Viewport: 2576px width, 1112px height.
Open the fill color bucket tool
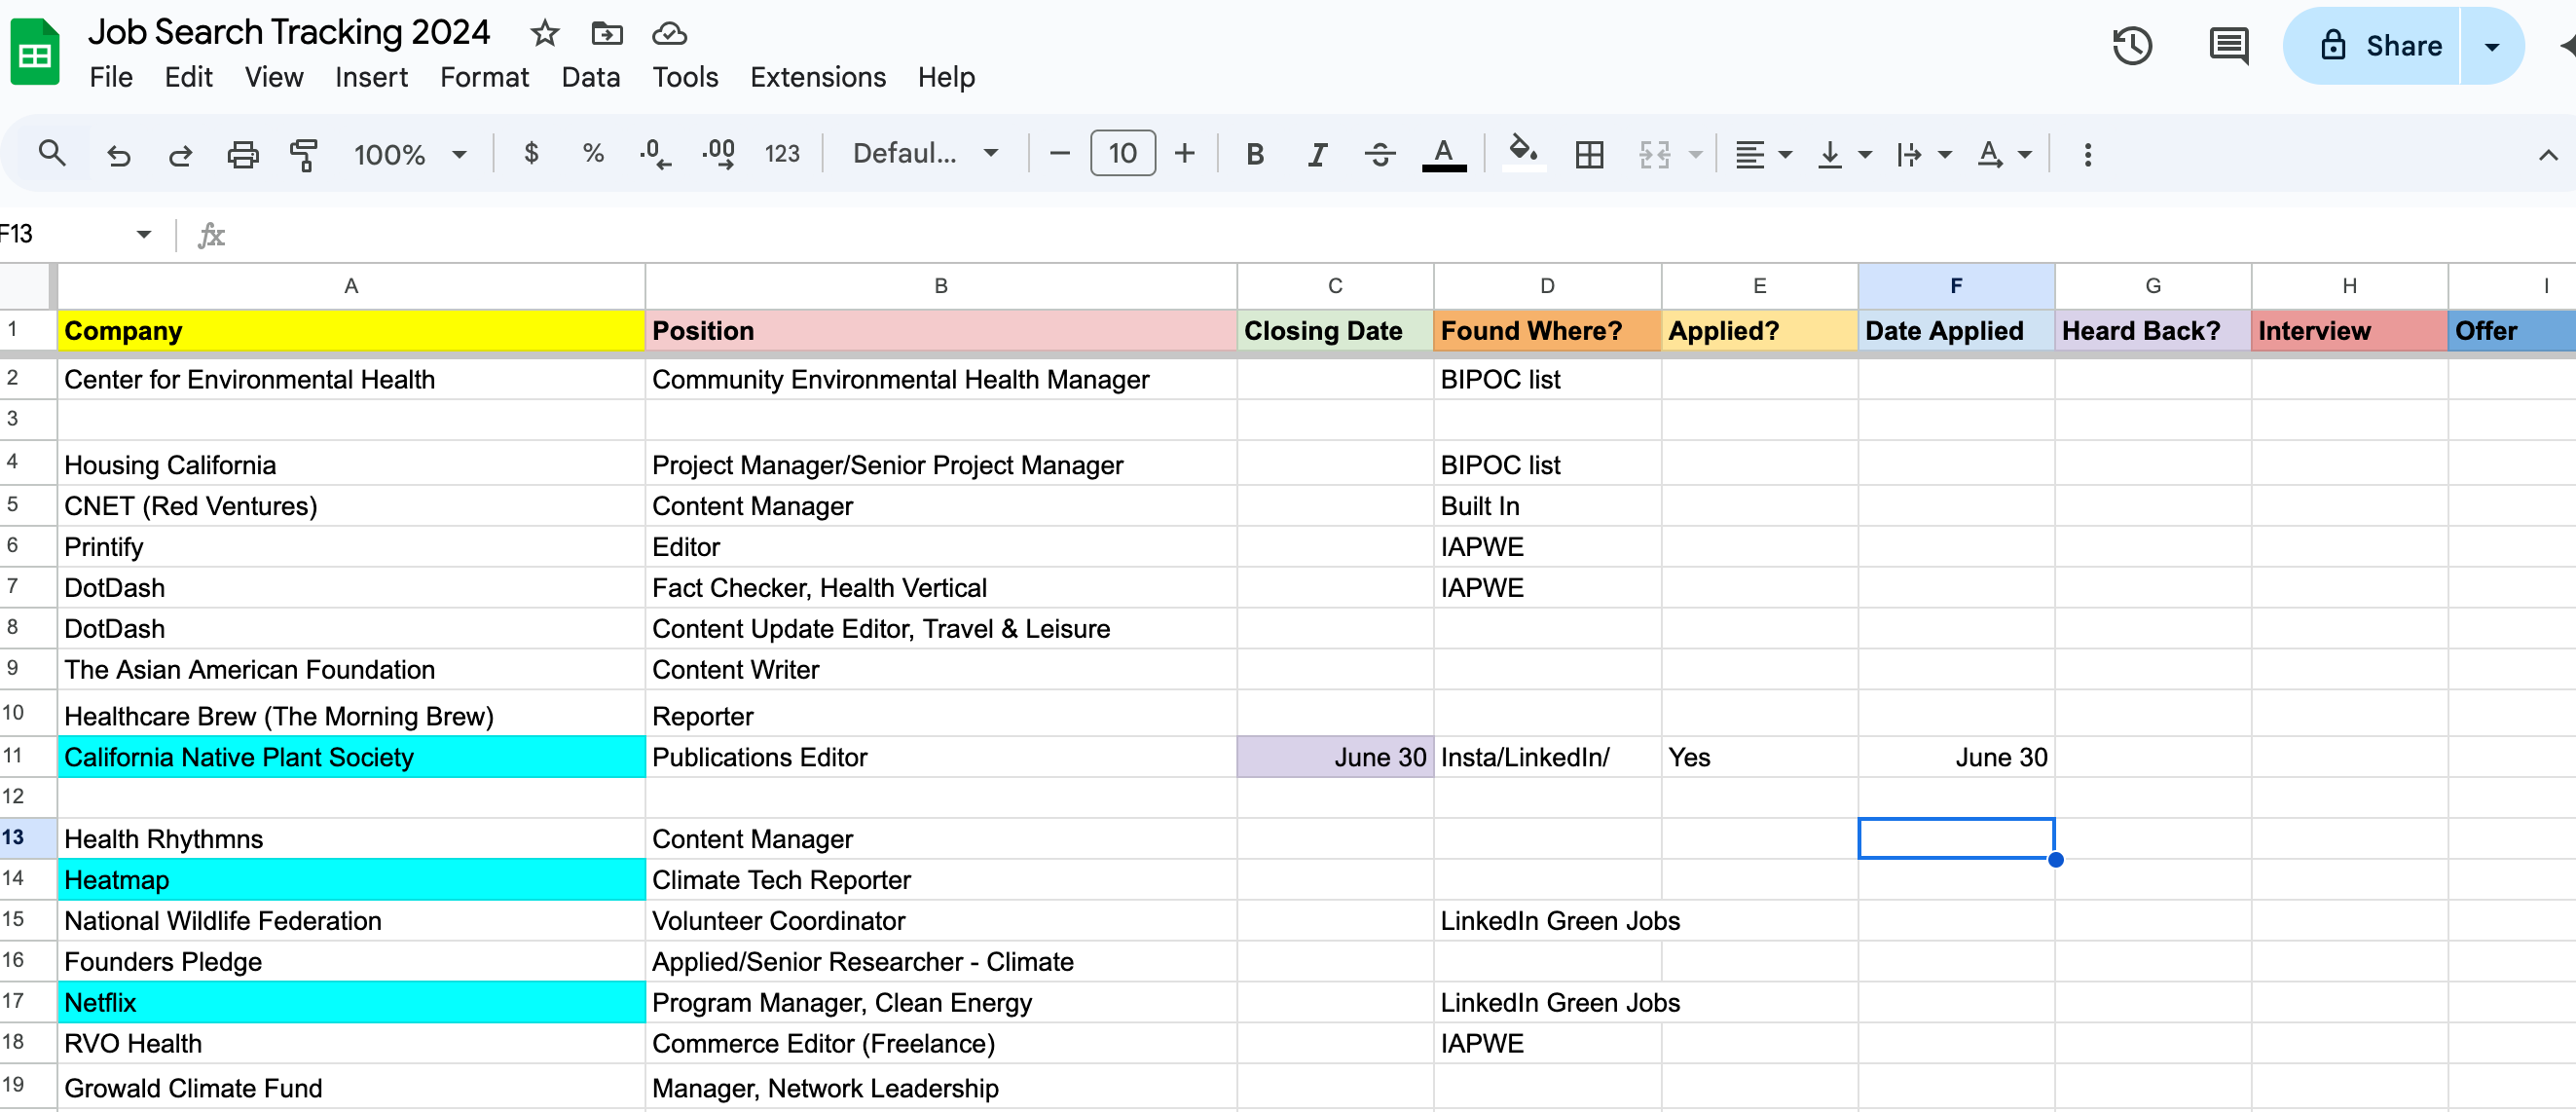[x=1522, y=153]
